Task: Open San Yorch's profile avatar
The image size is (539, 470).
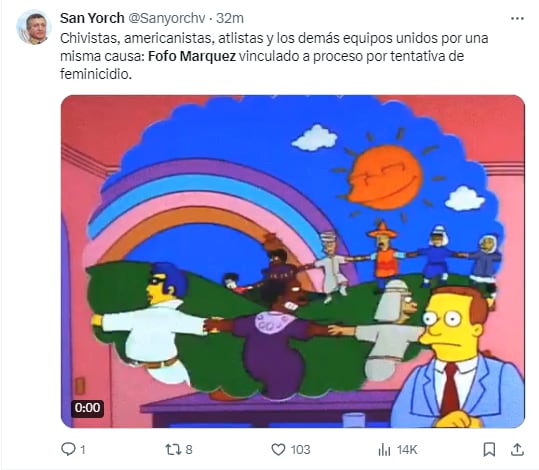Action: coord(34,27)
